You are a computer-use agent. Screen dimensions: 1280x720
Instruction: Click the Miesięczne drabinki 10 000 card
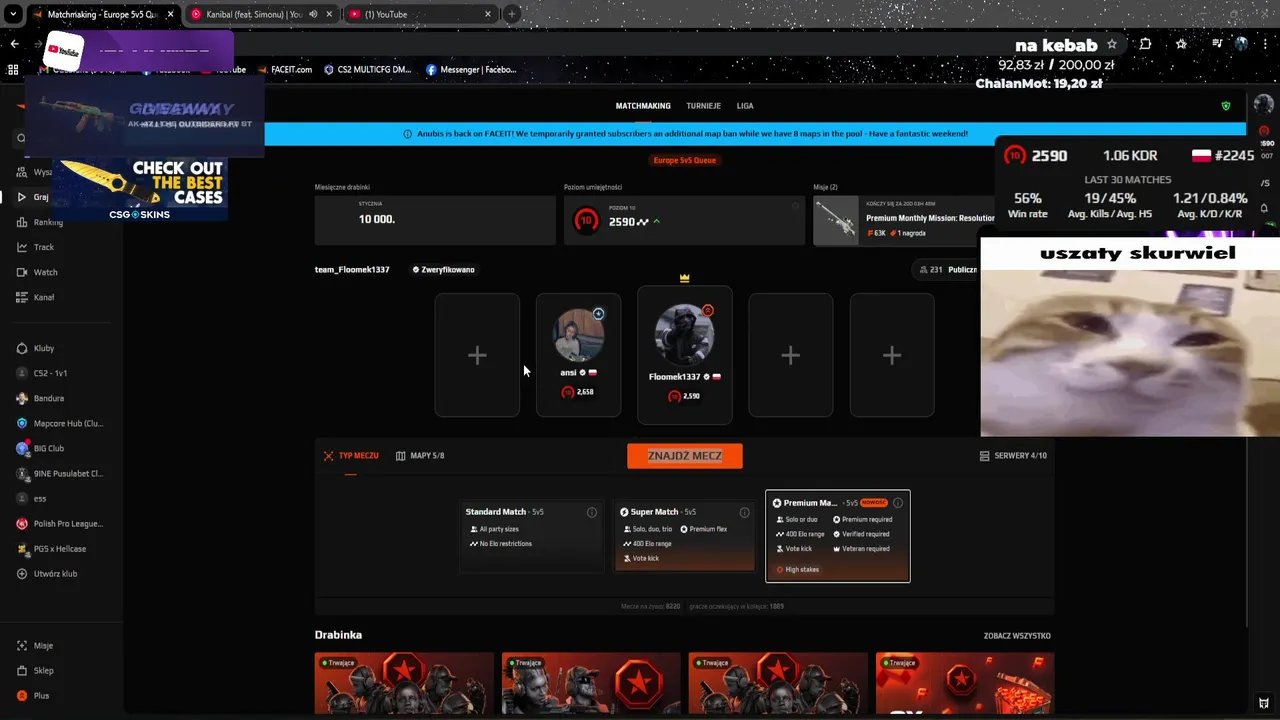[435, 220]
